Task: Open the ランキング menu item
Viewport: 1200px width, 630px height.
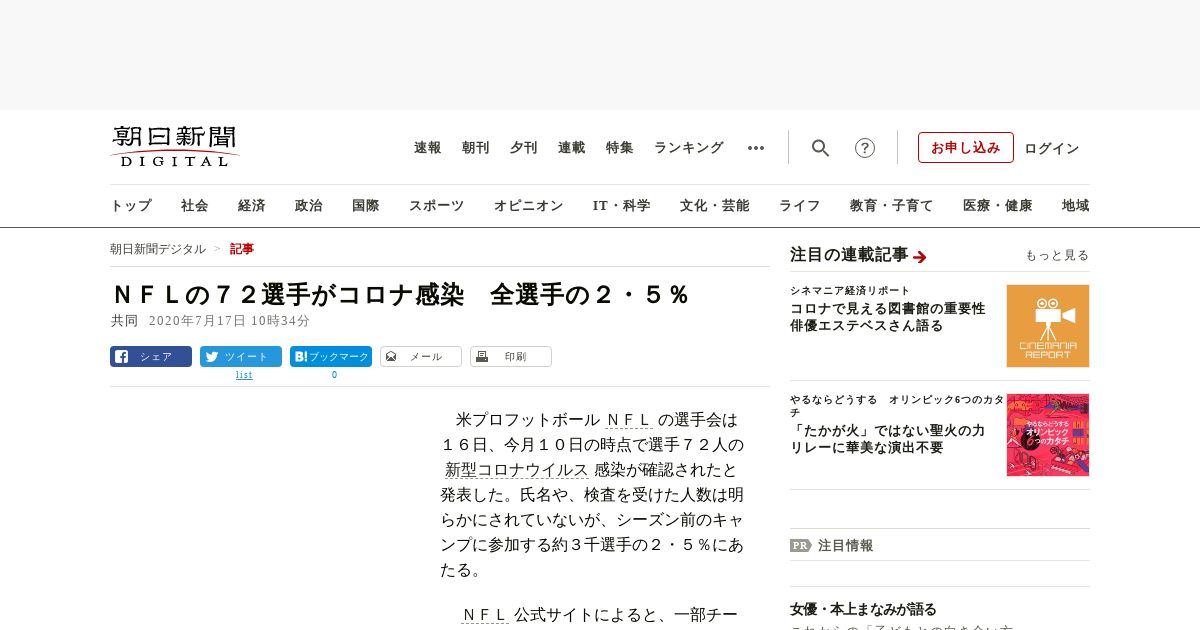Action: [x=689, y=148]
